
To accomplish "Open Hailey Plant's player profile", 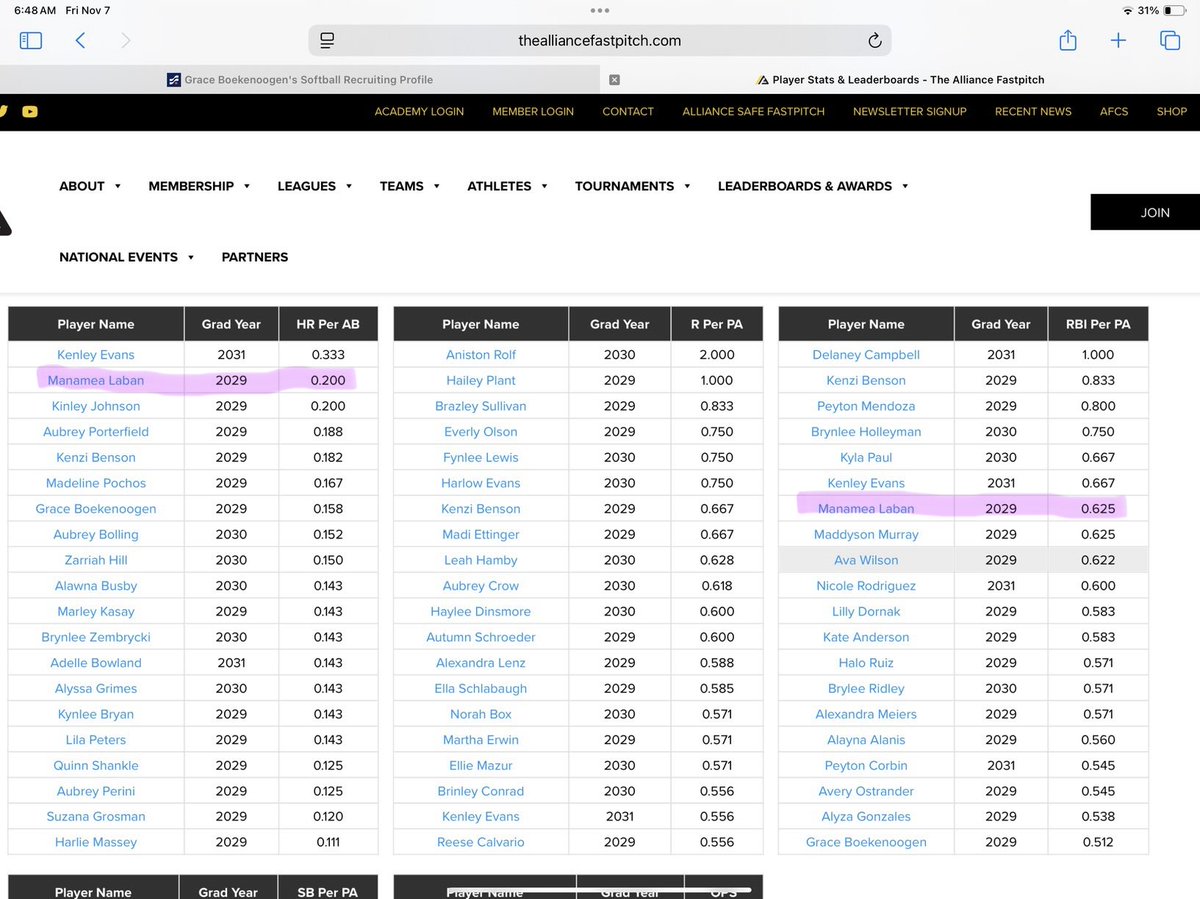I will pyautogui.click(x=481, y=380).
